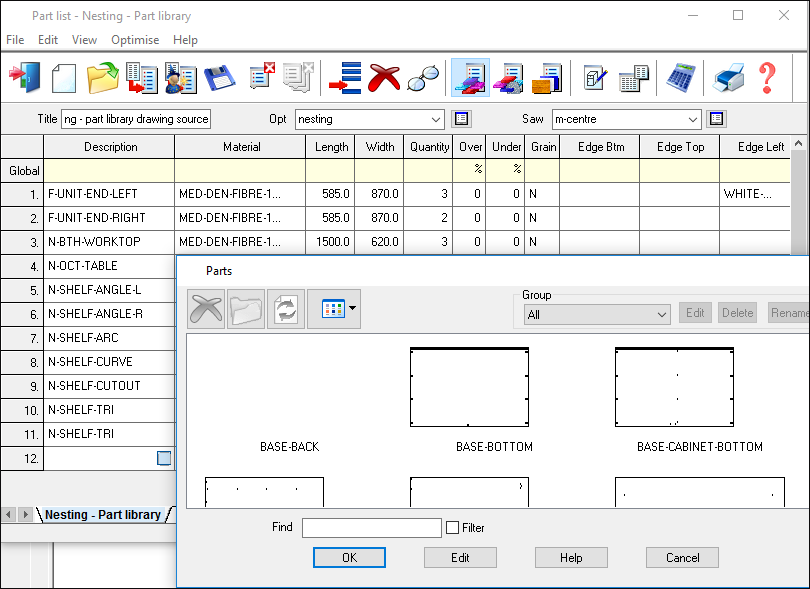Click the part list scroll up arrow
The height and width of the screenshot is (589, 810).
point(799,143)
